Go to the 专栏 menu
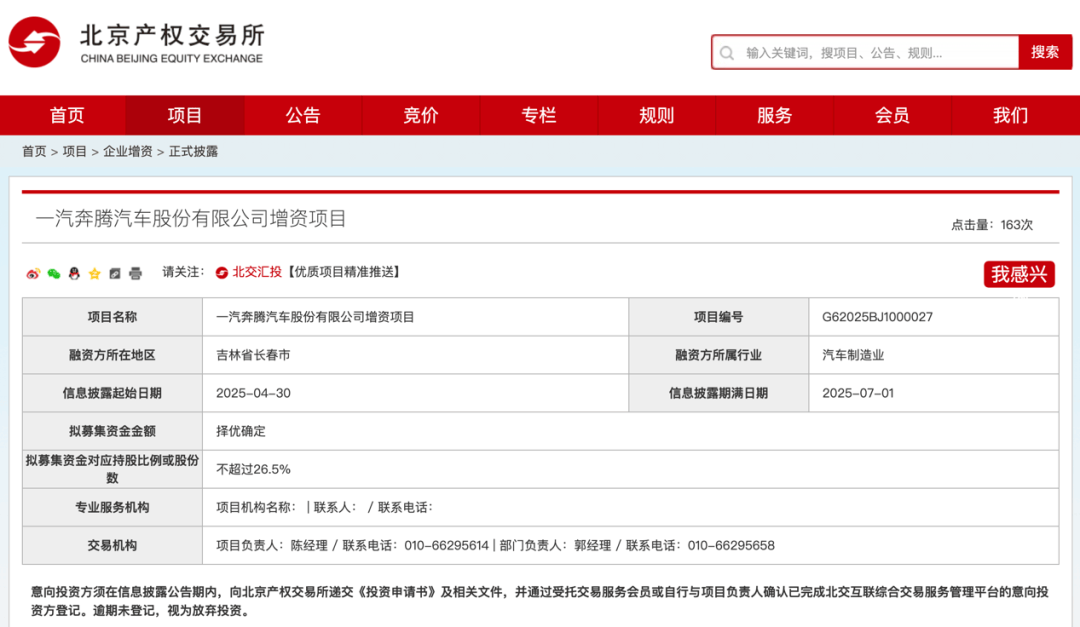 click(539, 115)
